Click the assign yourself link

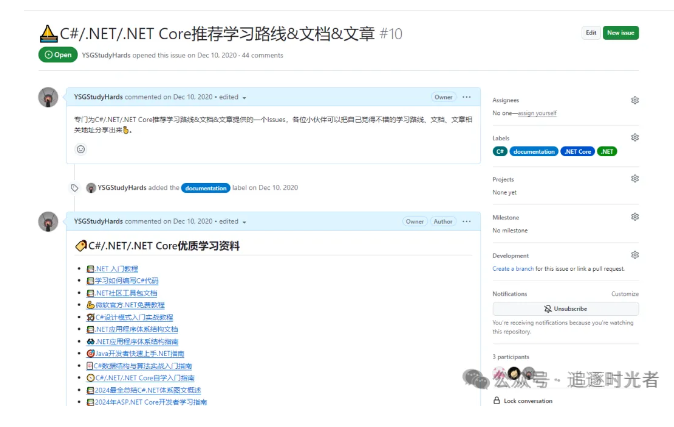pos(537,113)
